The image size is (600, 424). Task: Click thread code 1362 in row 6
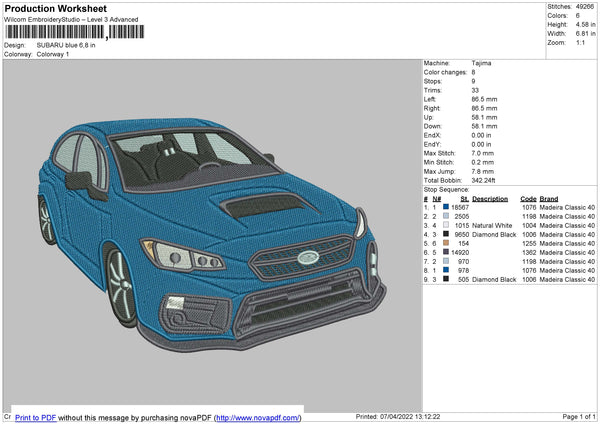(x=529, y=253)
